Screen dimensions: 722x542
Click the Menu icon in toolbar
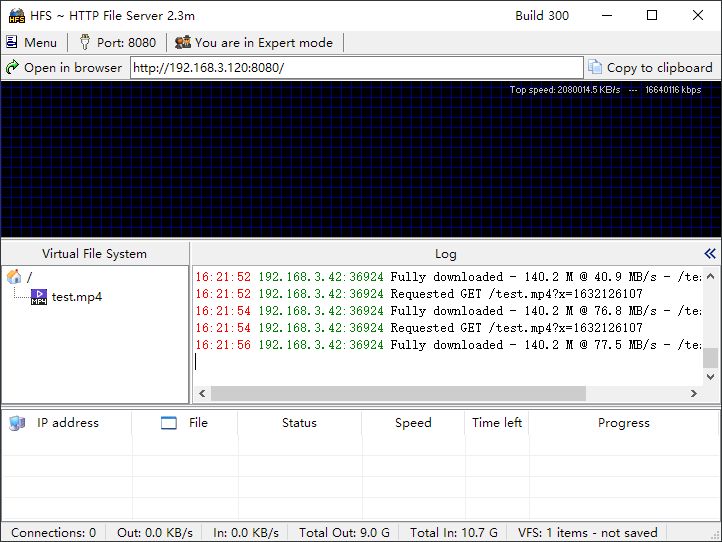click(12, 42)
